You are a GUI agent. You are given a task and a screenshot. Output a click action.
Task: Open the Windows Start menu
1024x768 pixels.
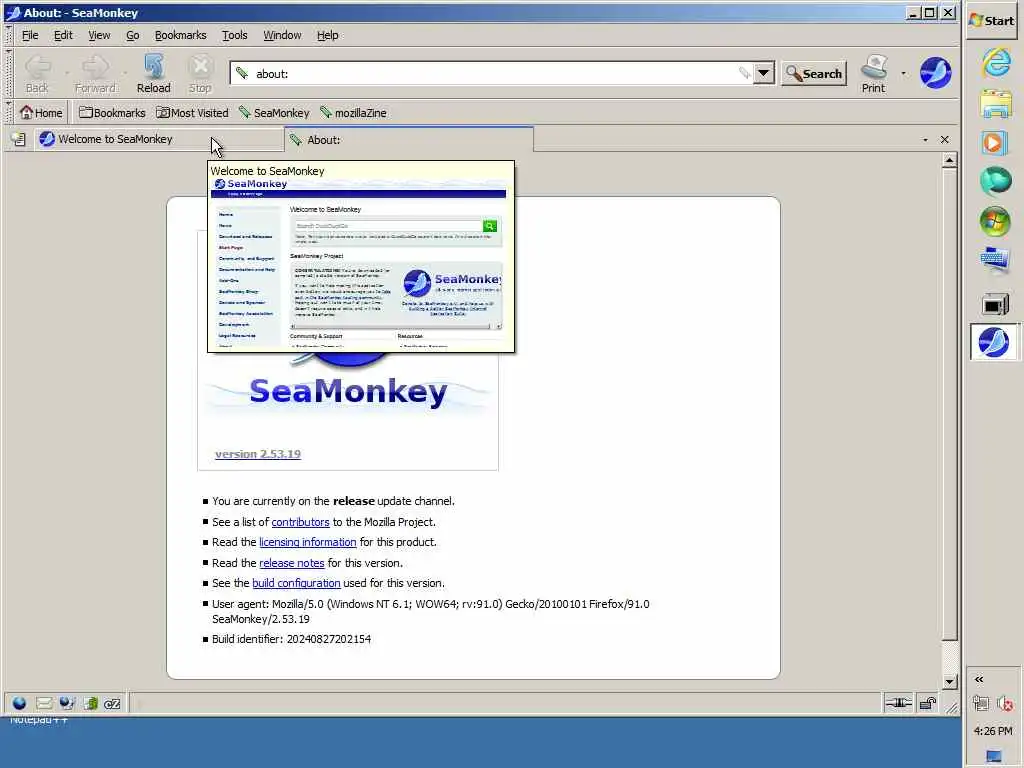[992, 21]
